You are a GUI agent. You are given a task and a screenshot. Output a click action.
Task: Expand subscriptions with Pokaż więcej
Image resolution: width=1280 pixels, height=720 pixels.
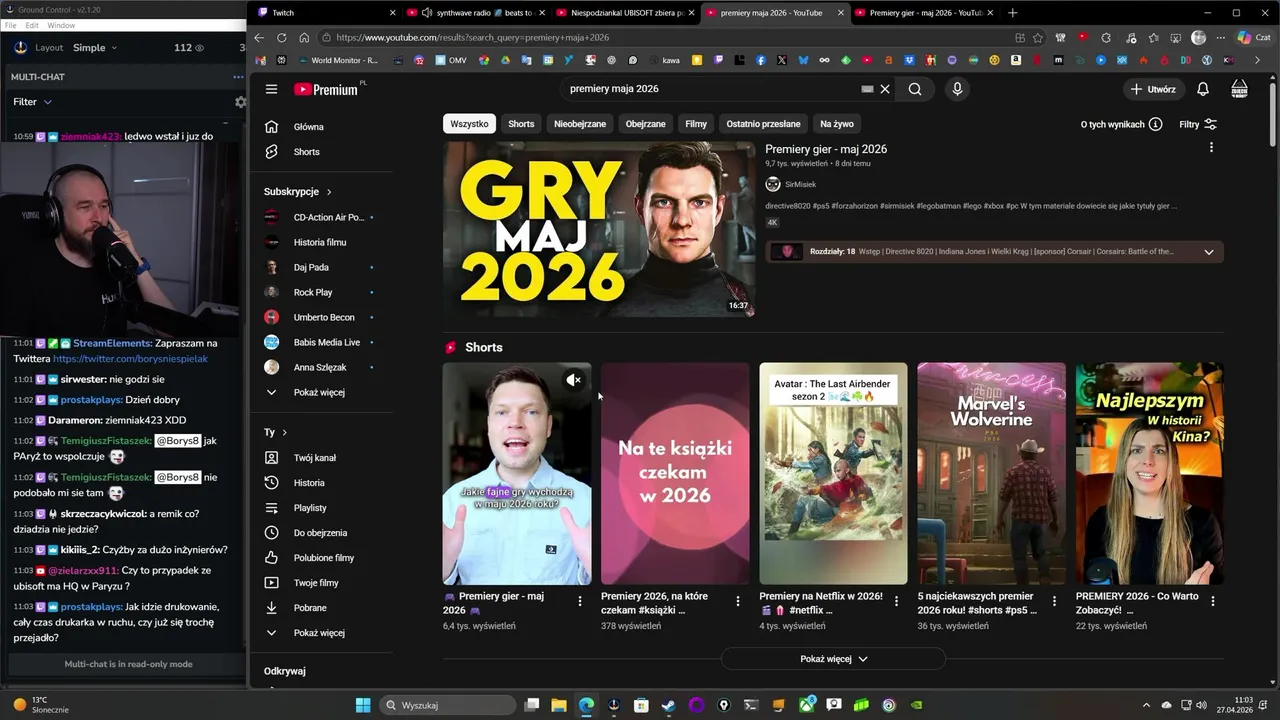point(319,393)
